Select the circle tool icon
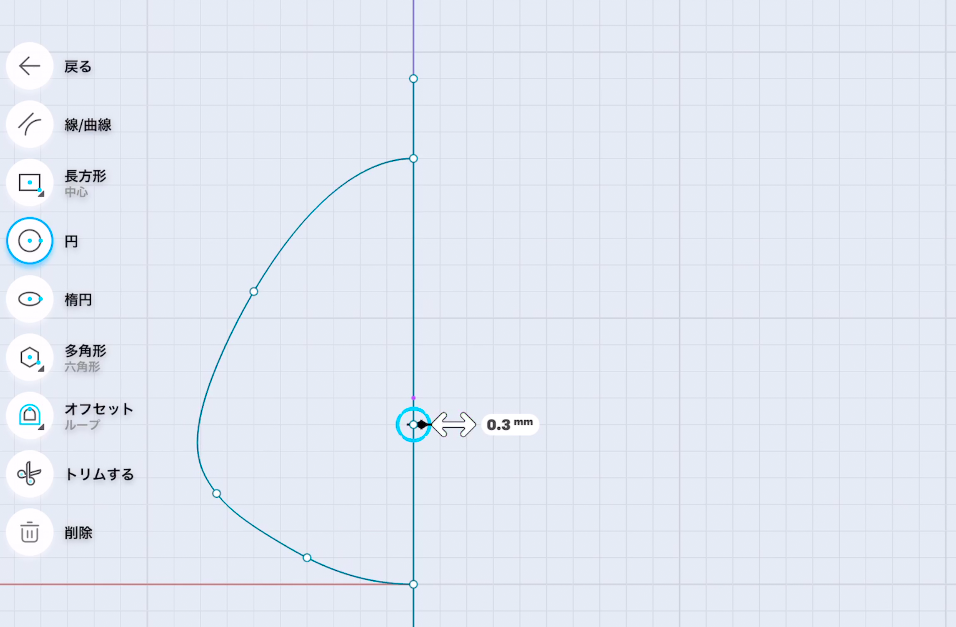 29,241
